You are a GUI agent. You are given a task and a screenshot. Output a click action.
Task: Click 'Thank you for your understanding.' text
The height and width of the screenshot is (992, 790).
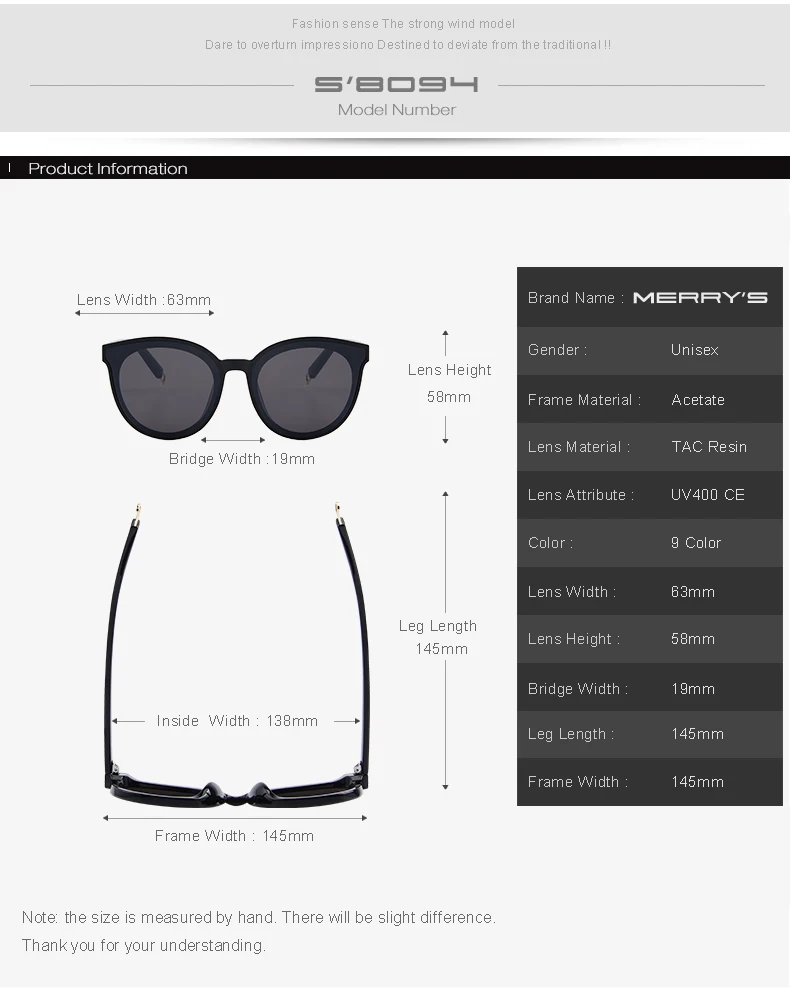click(144, 945)
